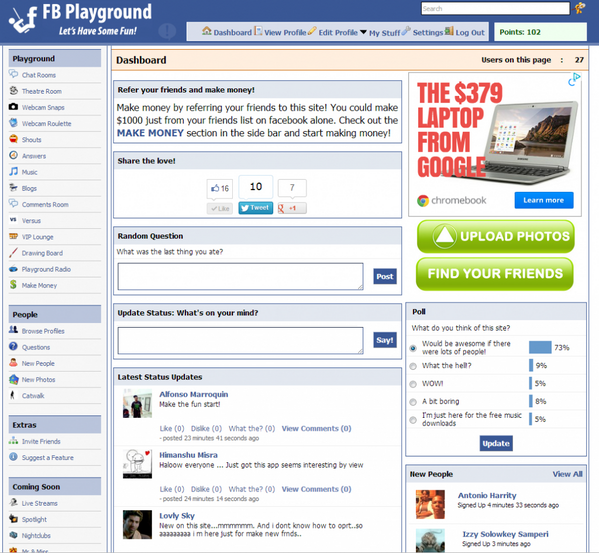Image resolution: width=599 pixels, height=553 pixels.
Task: Like Alfonso Marroquin's status update
Action: click(172, 428)
